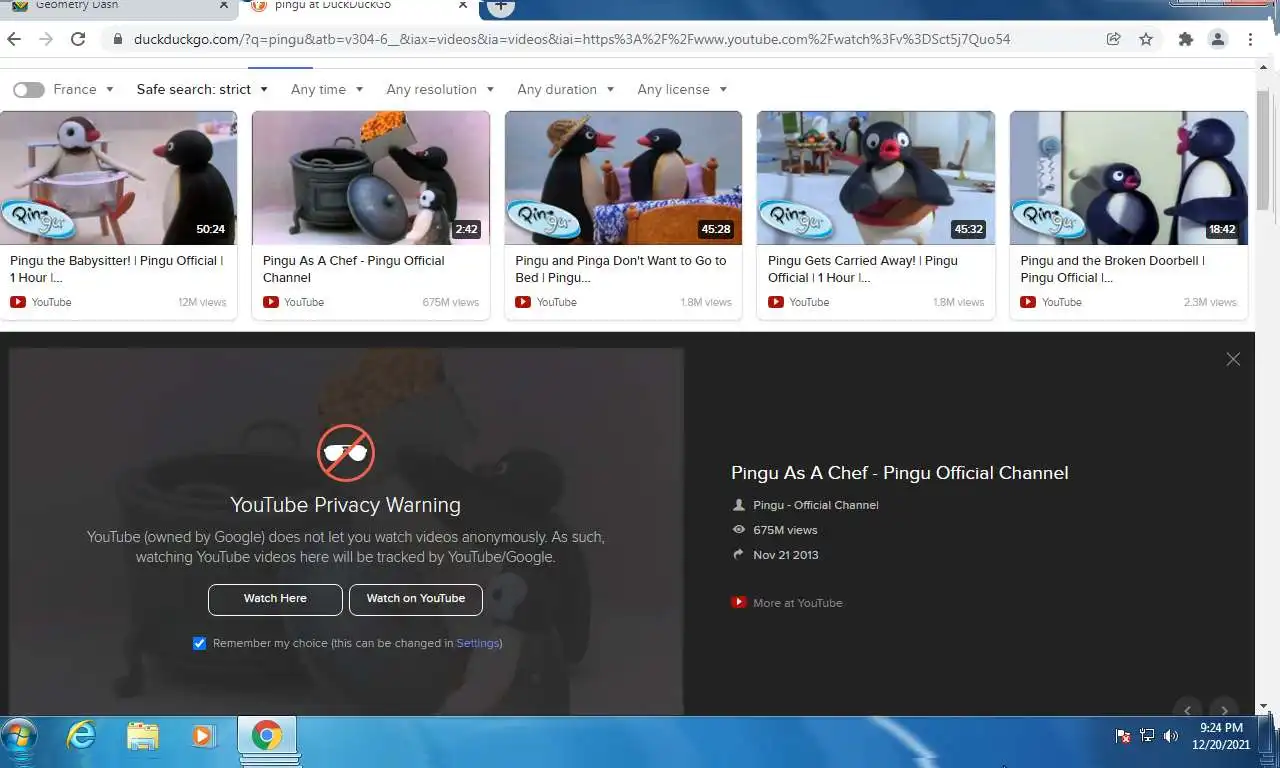Click the lock icon in the address bar
1280x768 pixels.
[x=117, y=39]
